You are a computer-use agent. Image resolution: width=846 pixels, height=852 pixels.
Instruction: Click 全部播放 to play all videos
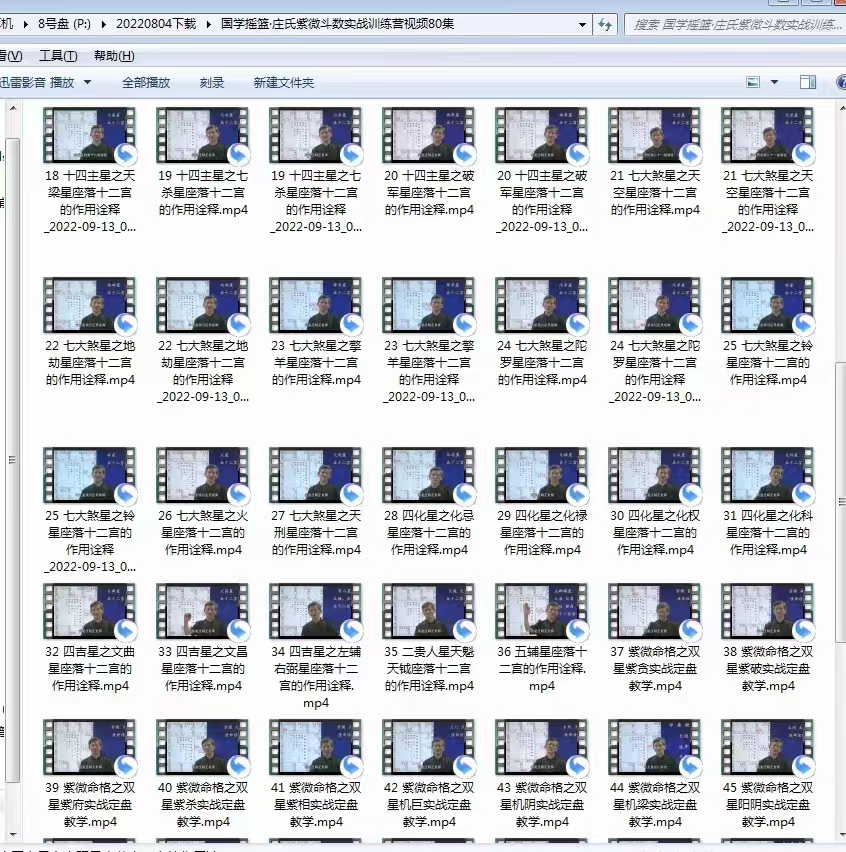click(x=148, y=83)
